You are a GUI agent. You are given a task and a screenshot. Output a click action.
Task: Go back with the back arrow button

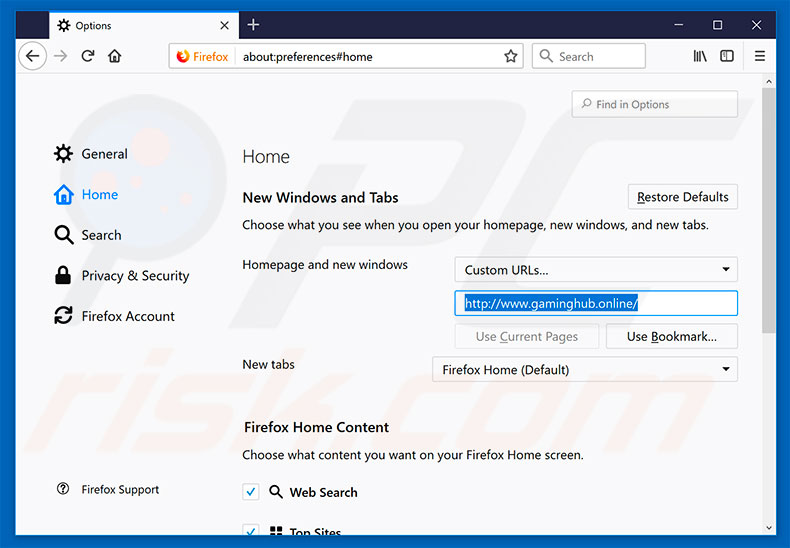pos(33,56)
